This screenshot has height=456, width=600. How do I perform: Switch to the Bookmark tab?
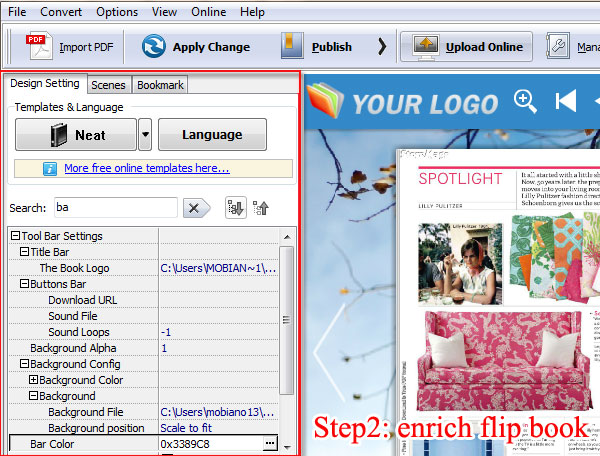click(x=159, y=85)
